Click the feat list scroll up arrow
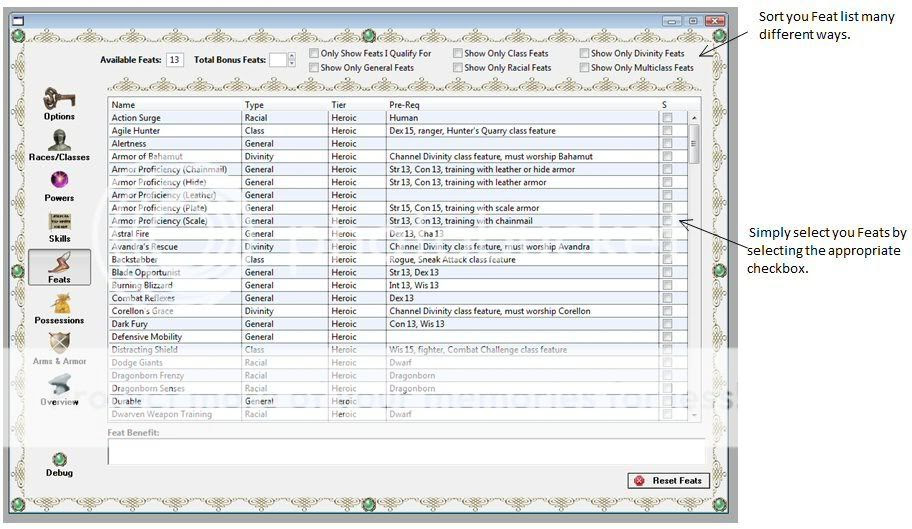 [694, 117]
